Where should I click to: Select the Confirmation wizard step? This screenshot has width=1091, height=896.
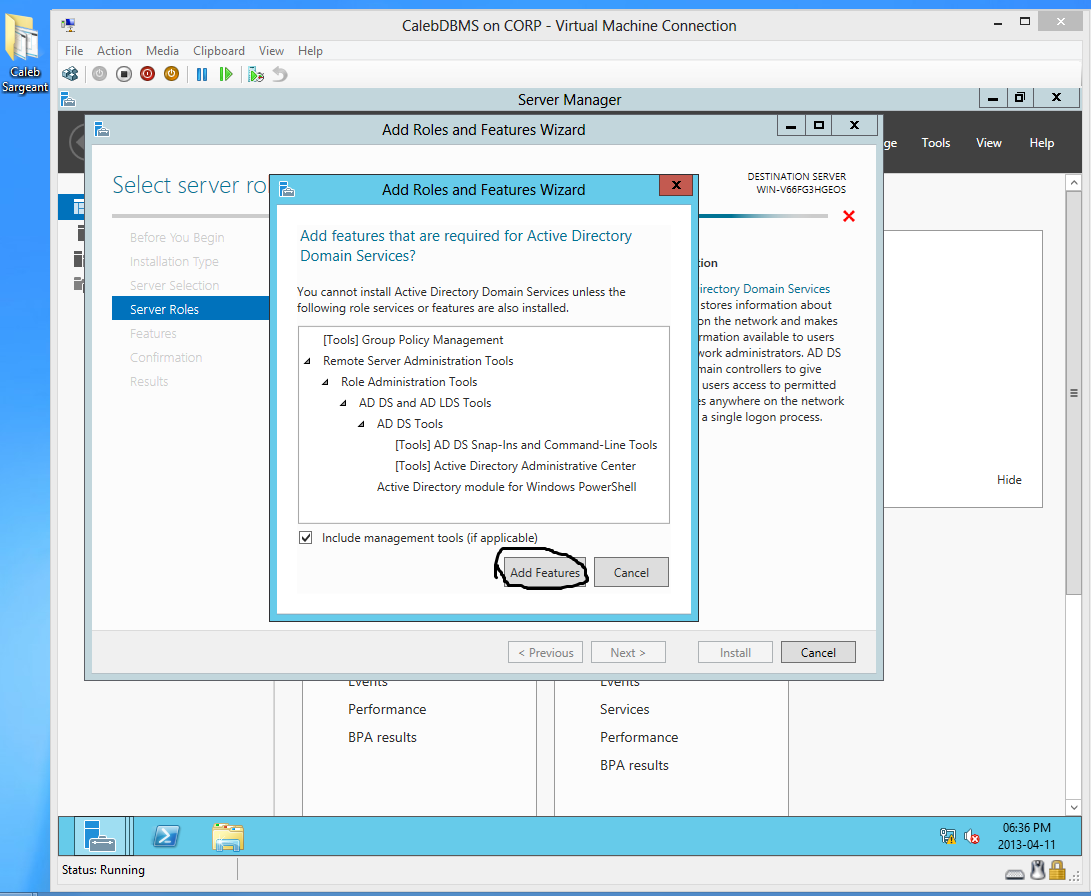click(166, 358)
